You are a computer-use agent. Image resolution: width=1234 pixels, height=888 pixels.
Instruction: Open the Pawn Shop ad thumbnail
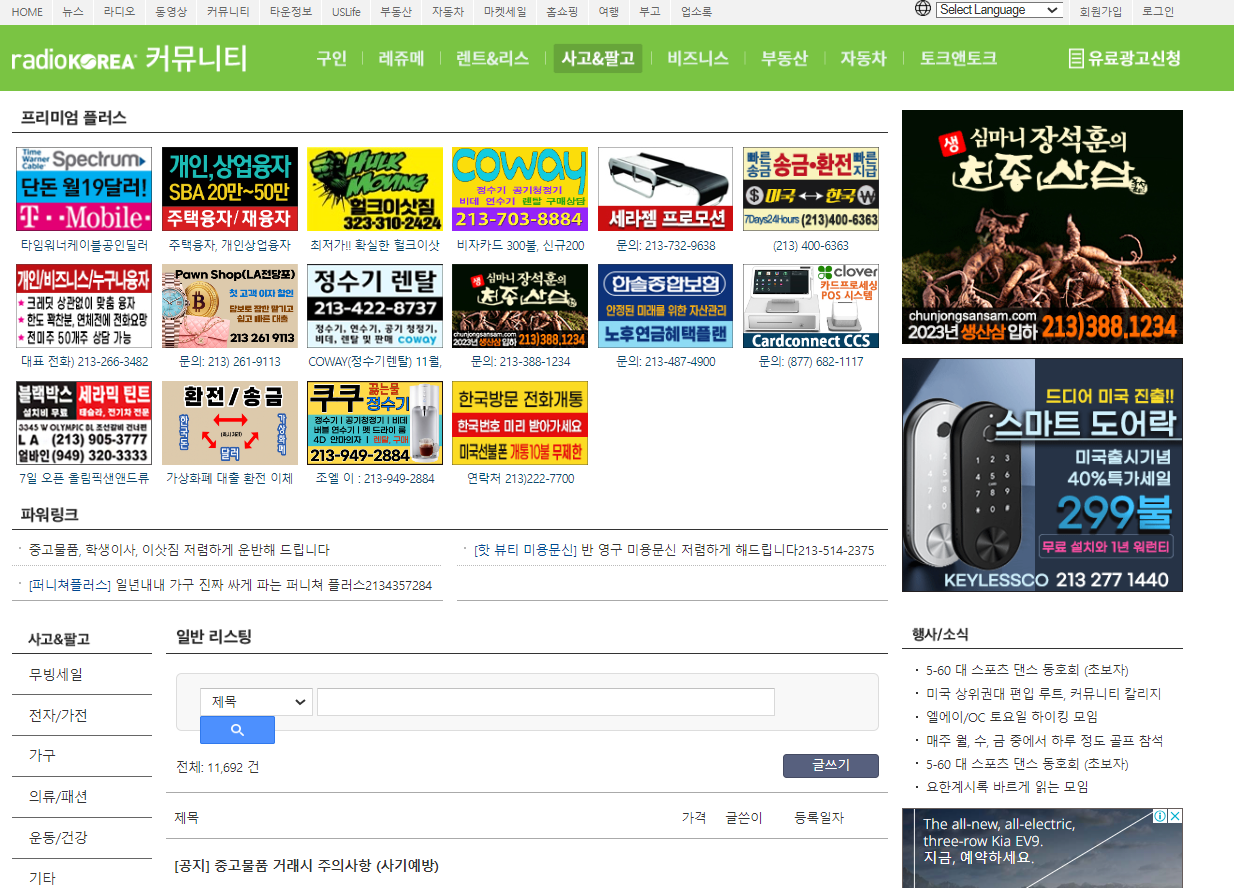pyautogui.click(x=229, y=306)
